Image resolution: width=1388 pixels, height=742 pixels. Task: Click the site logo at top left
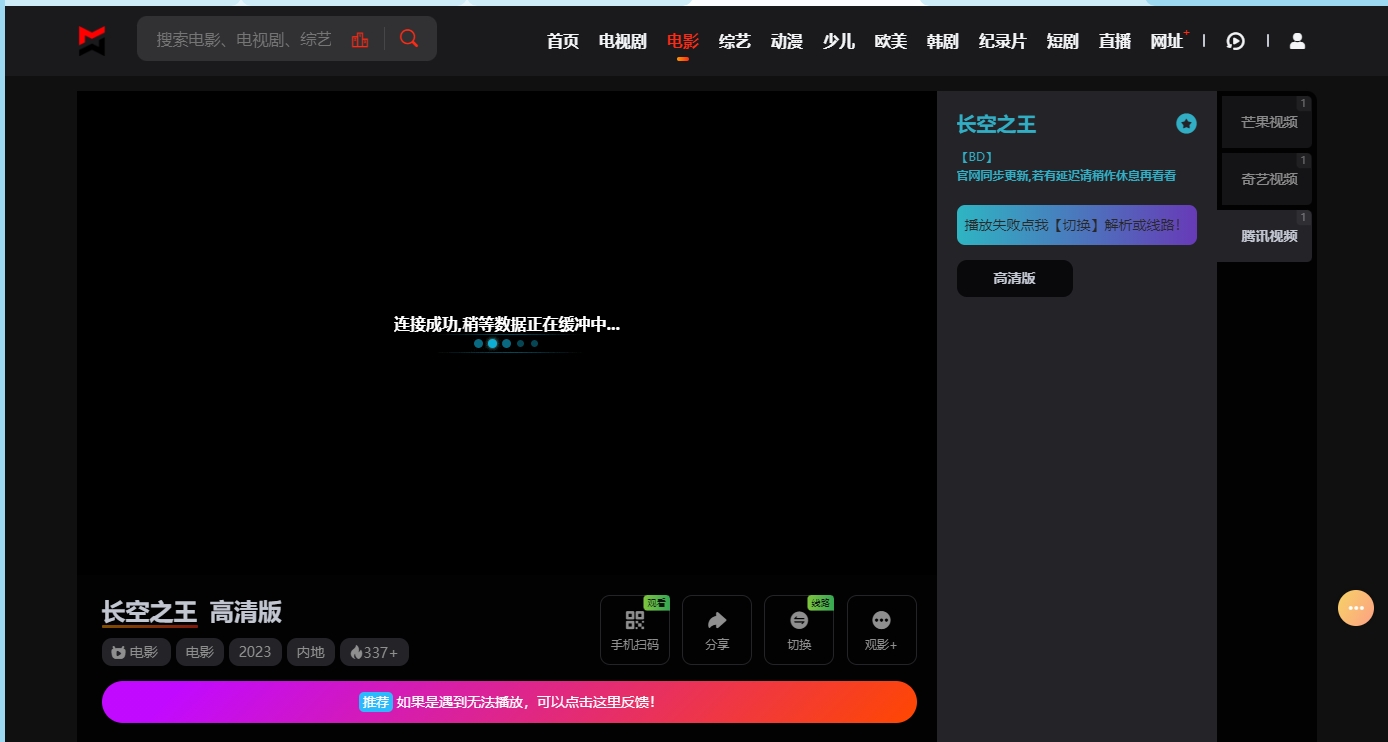[91, 40]
